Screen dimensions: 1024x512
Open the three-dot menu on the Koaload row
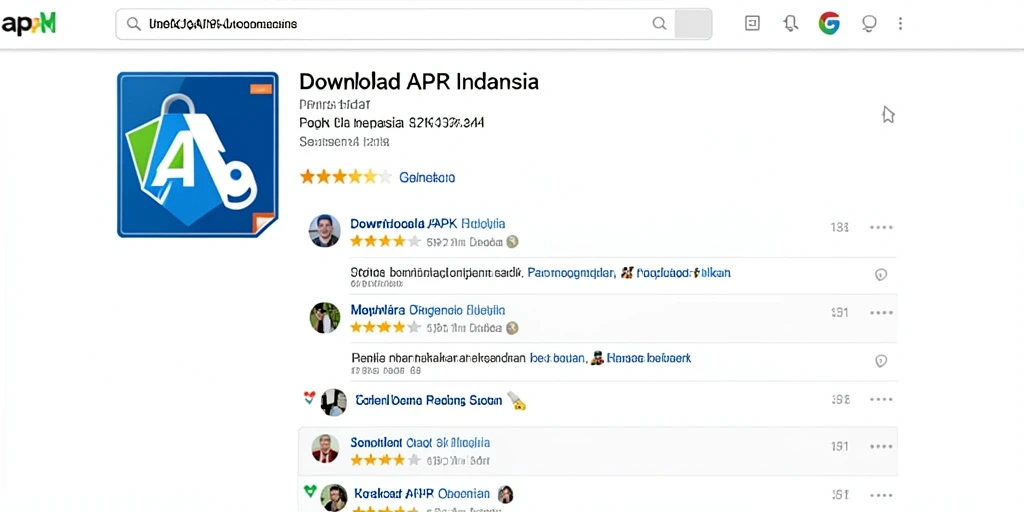(881, 495)
